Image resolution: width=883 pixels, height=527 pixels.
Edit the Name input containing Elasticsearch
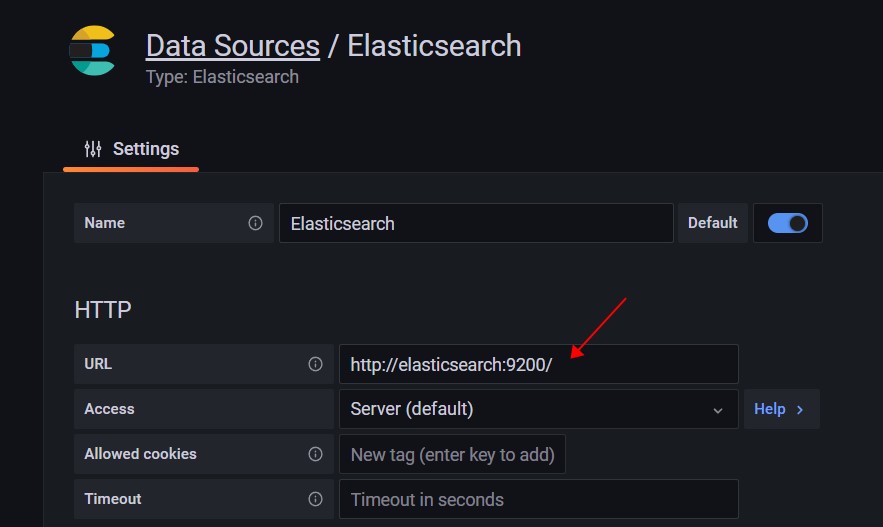[x=476, y=223]
